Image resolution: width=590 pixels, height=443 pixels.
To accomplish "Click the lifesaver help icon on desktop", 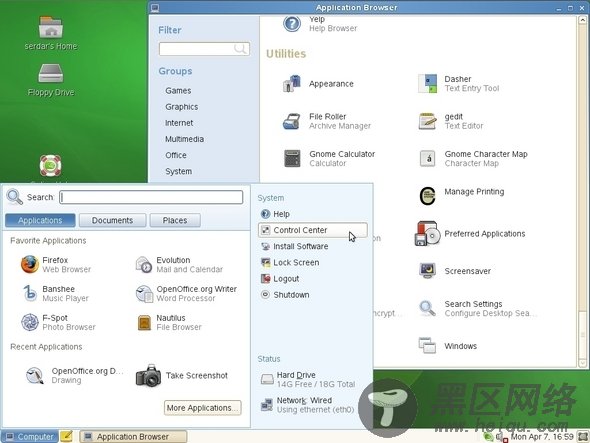I will [50, 165].
